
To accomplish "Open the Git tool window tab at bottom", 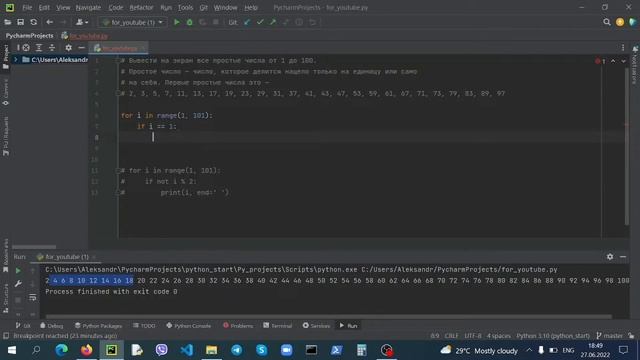I will (x=23, y=326).
